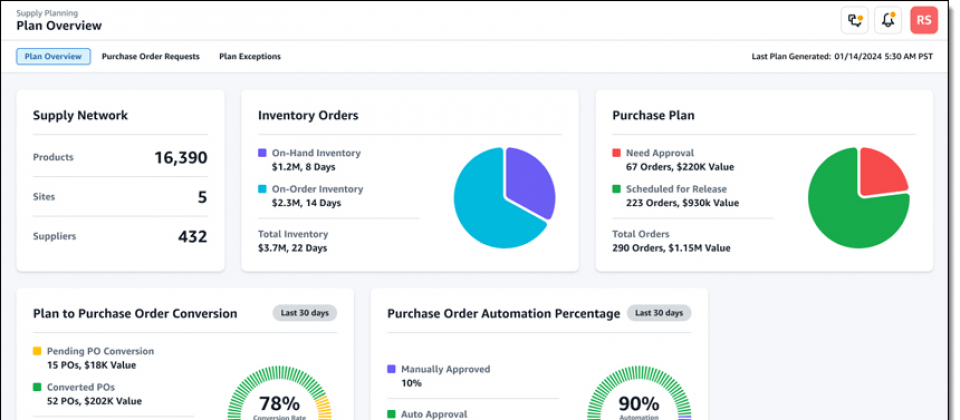Viewport: 960px width, 420px height.
Task: Click the purple On-Hand Inventory legend swatch
Action: (262, 153)
